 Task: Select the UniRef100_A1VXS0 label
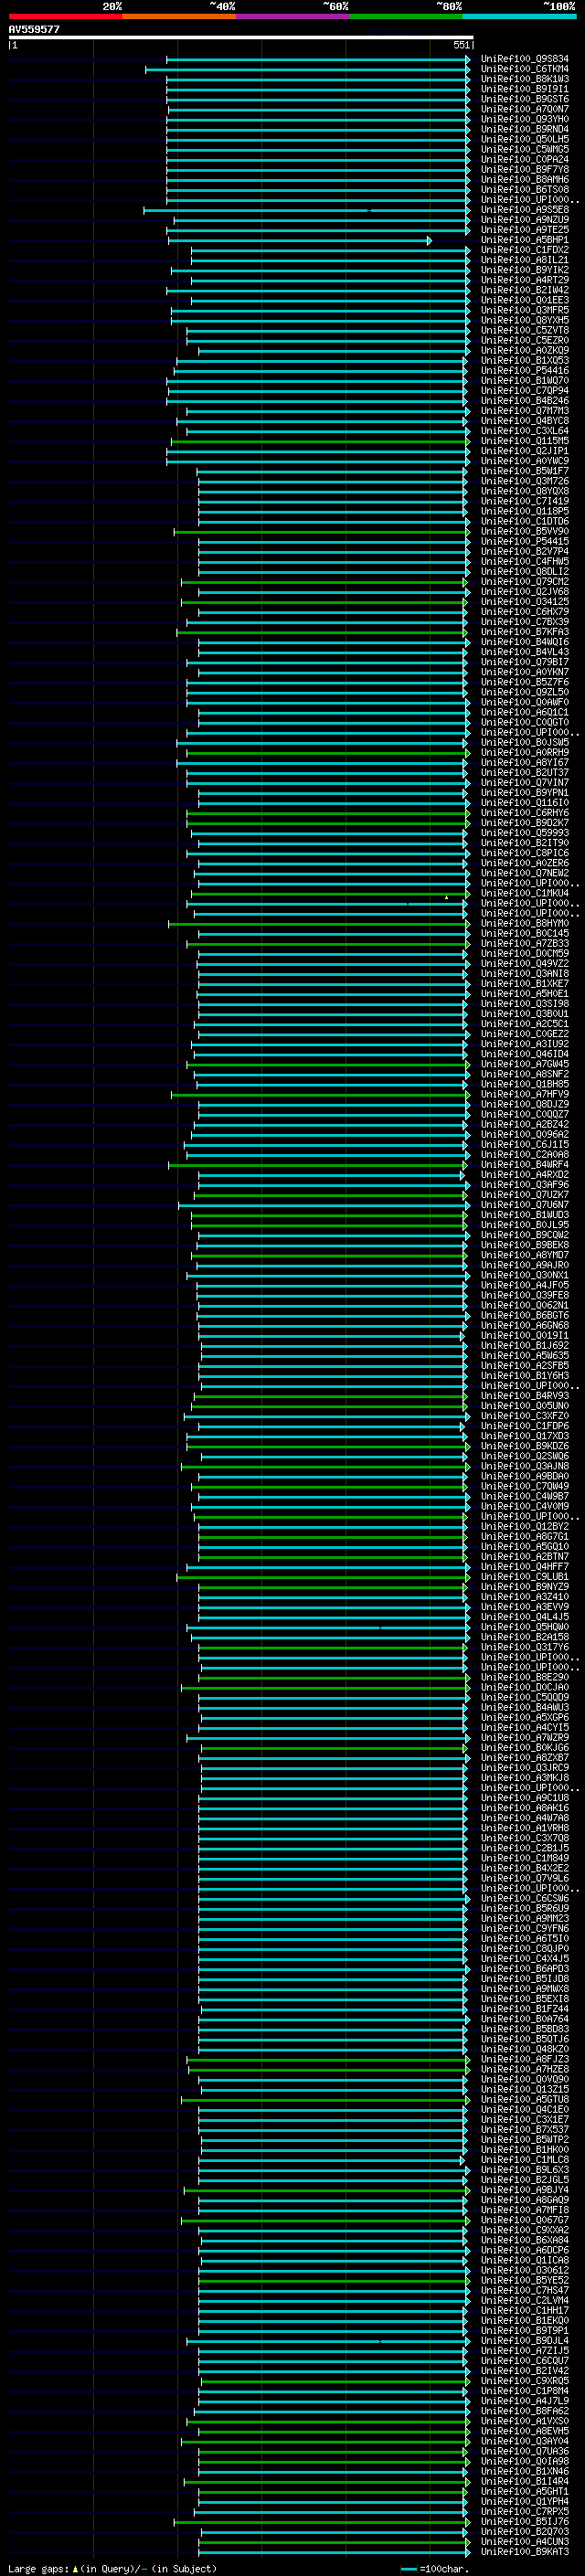(x=525, y=2420)
